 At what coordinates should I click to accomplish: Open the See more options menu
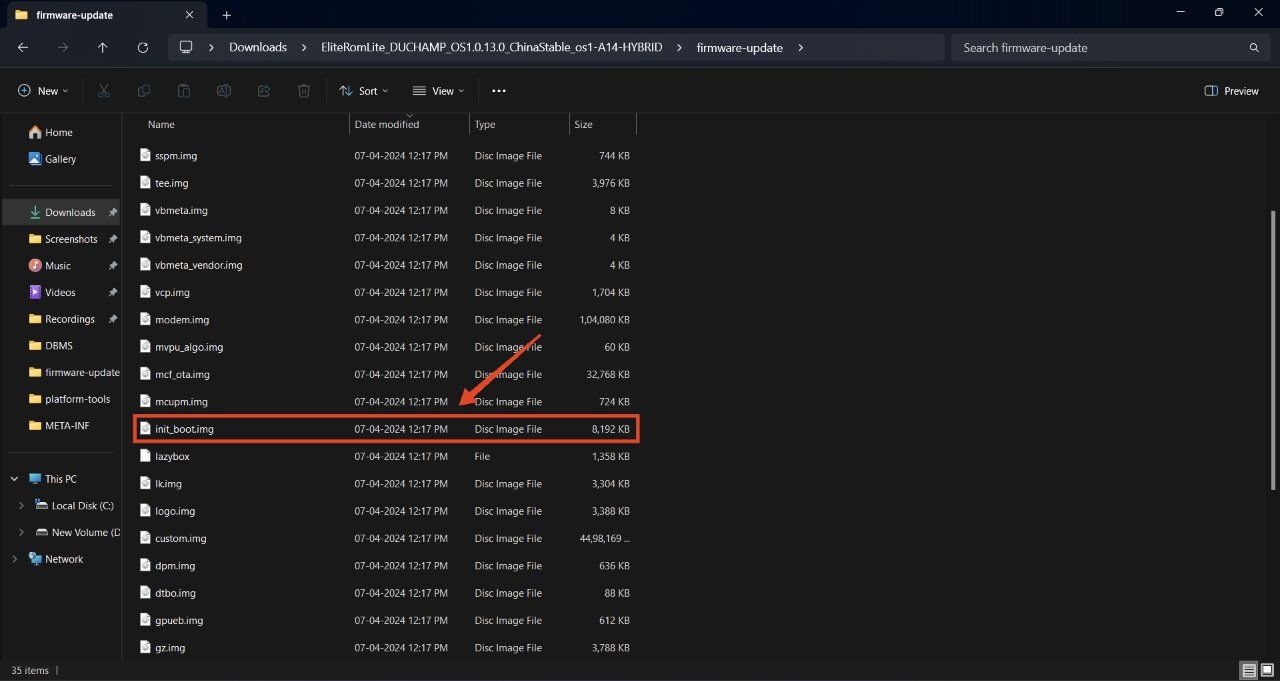point(499,91)
